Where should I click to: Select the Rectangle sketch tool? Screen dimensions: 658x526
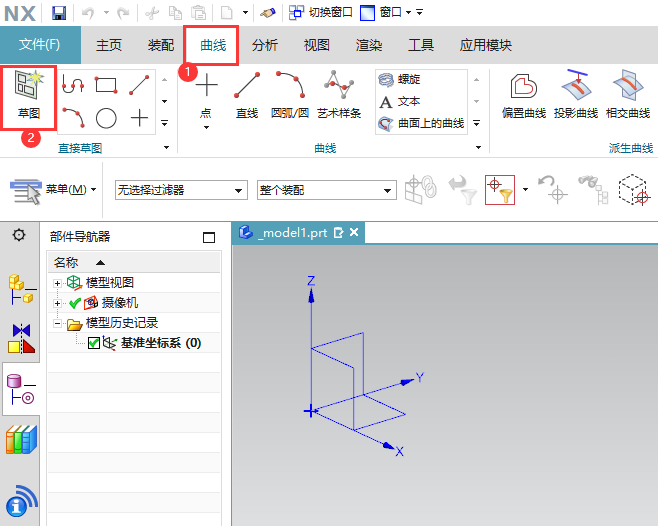(x=106, y=84)
